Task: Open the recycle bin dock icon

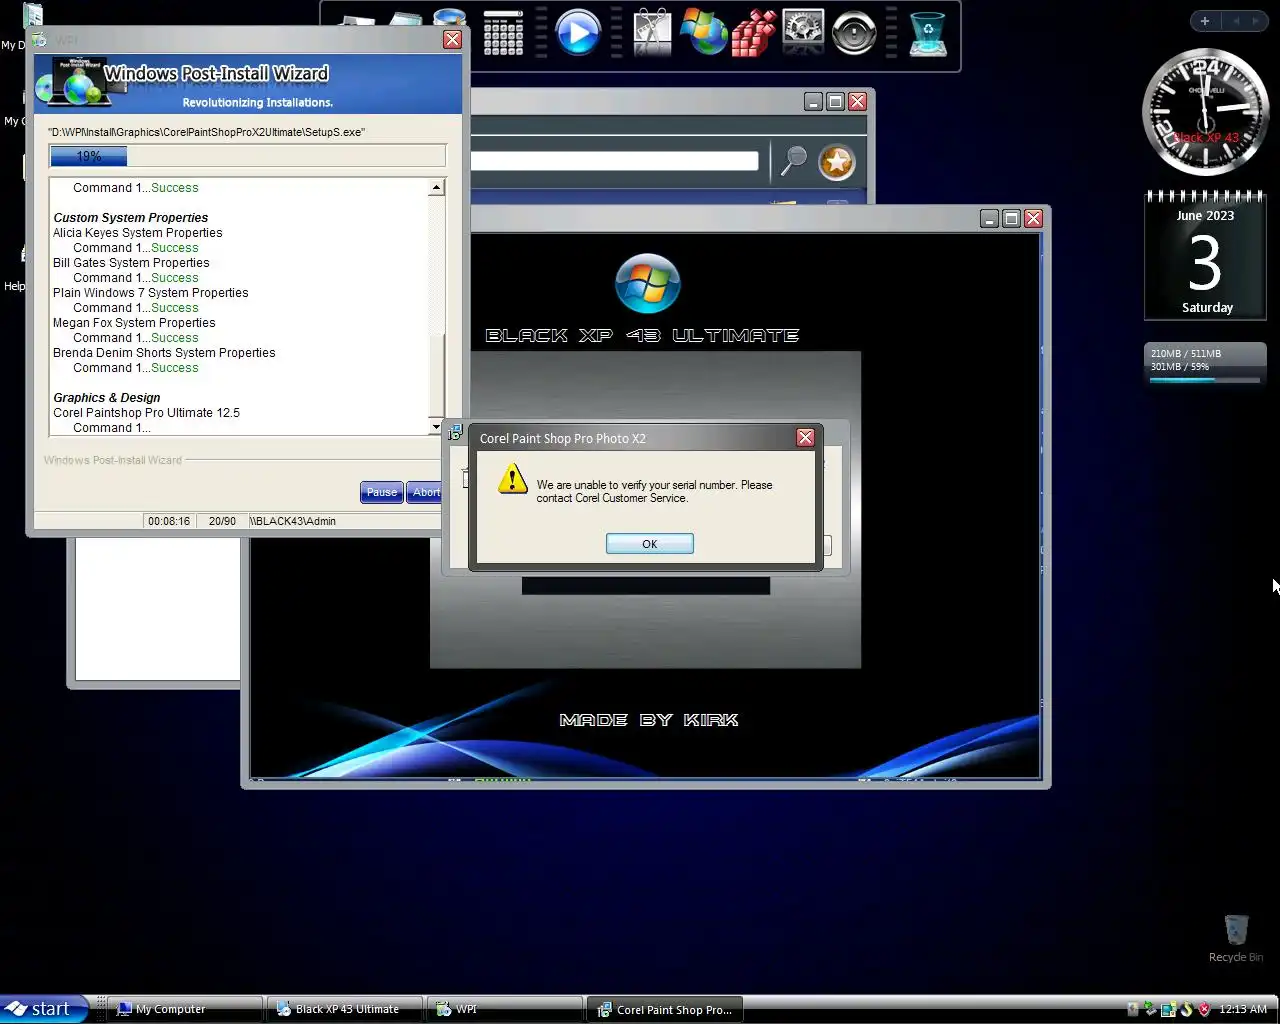Action: [928, 33]
